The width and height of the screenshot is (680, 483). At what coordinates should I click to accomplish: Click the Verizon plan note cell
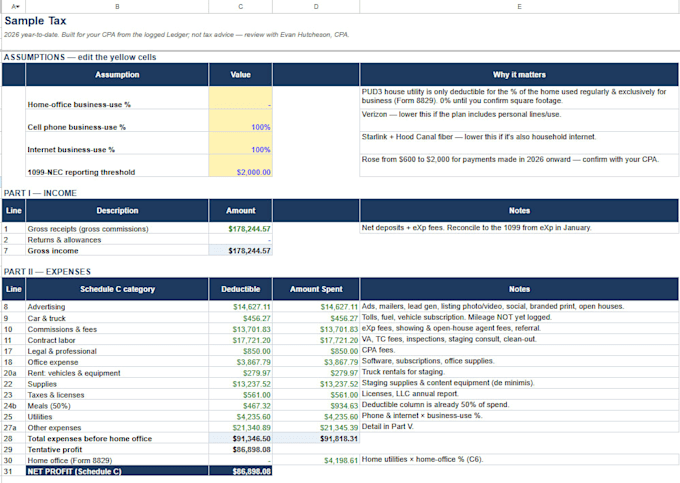519,121
